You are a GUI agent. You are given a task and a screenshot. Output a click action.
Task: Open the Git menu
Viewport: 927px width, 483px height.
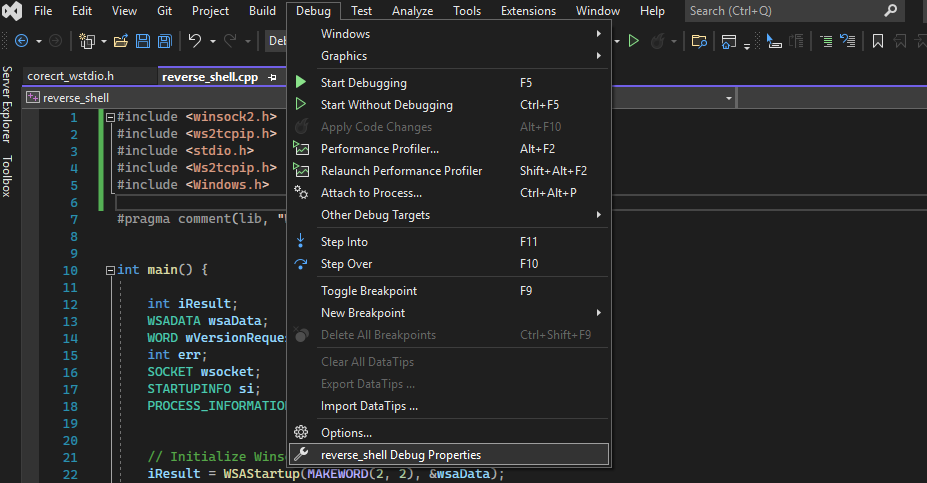164,11
